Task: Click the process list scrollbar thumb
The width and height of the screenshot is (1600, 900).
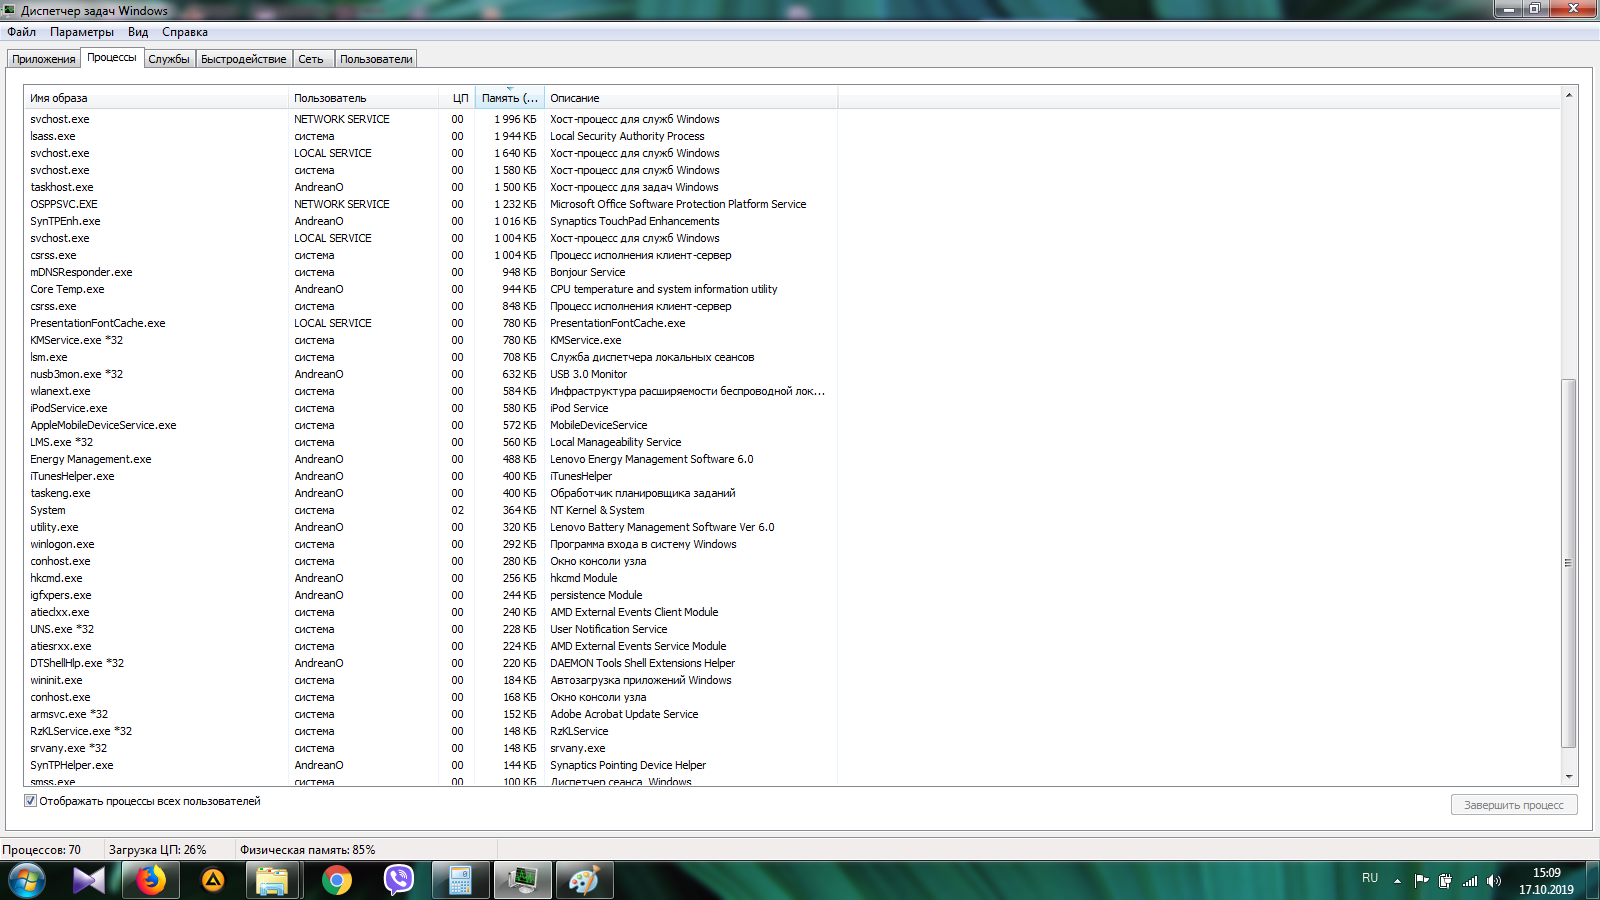Action: pos(1569,563)
